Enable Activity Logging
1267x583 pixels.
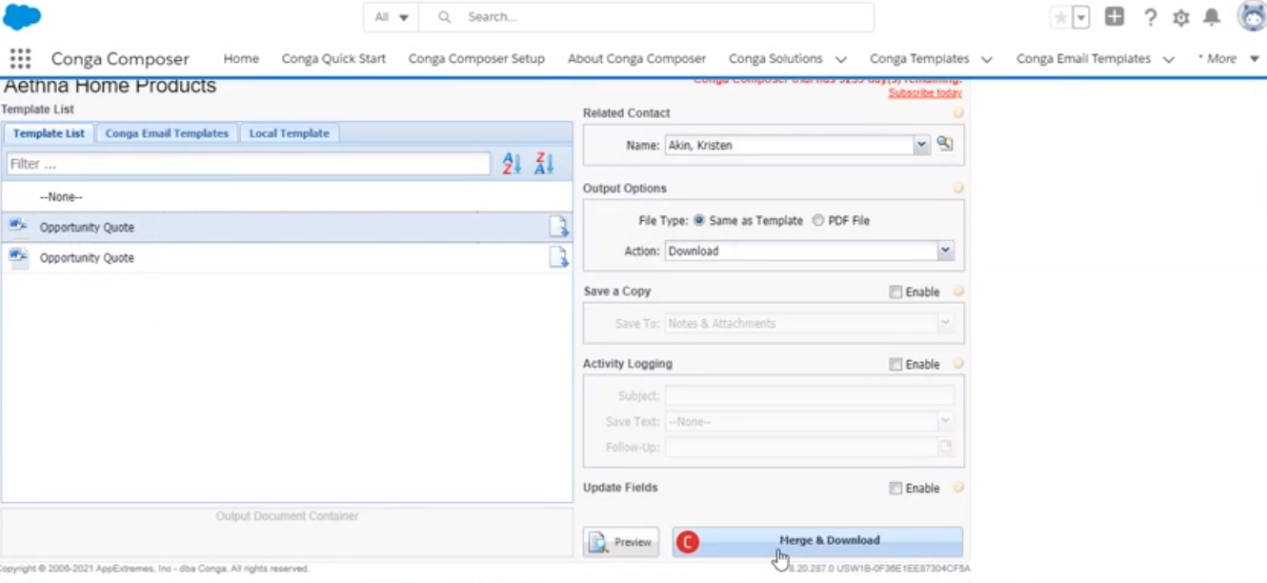[895, 364]
